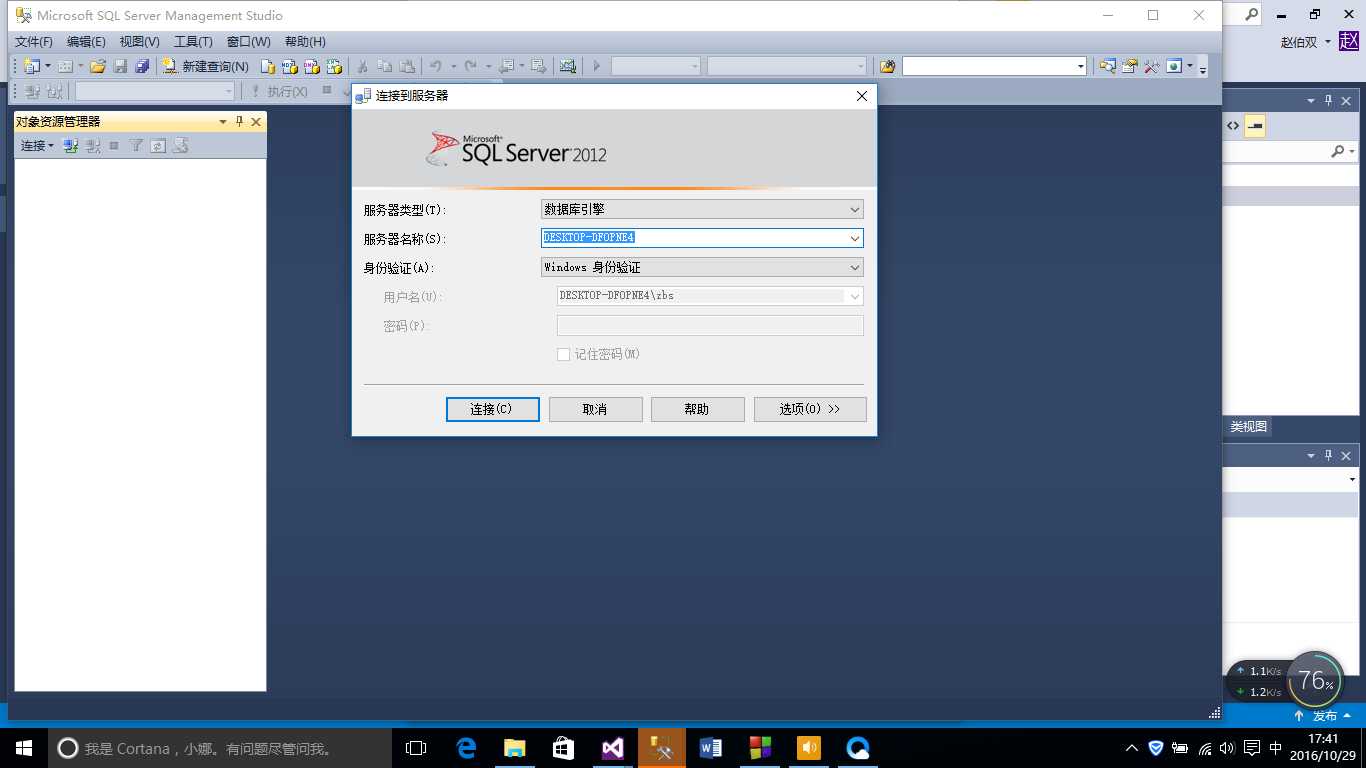Viewport: 1366px width, 768px height.
Task: Open the 编辑(E) menu
Action: 86,42
